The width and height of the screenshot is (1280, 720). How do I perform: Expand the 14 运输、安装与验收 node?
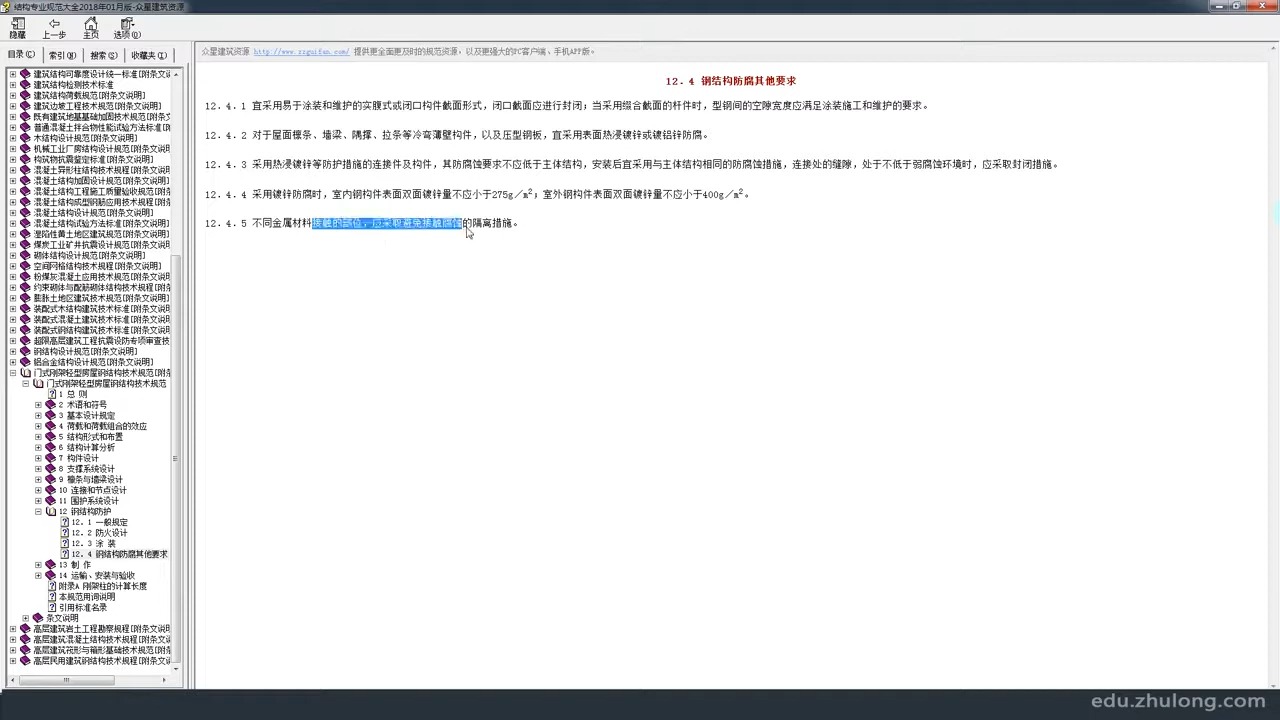coord(37,575)
